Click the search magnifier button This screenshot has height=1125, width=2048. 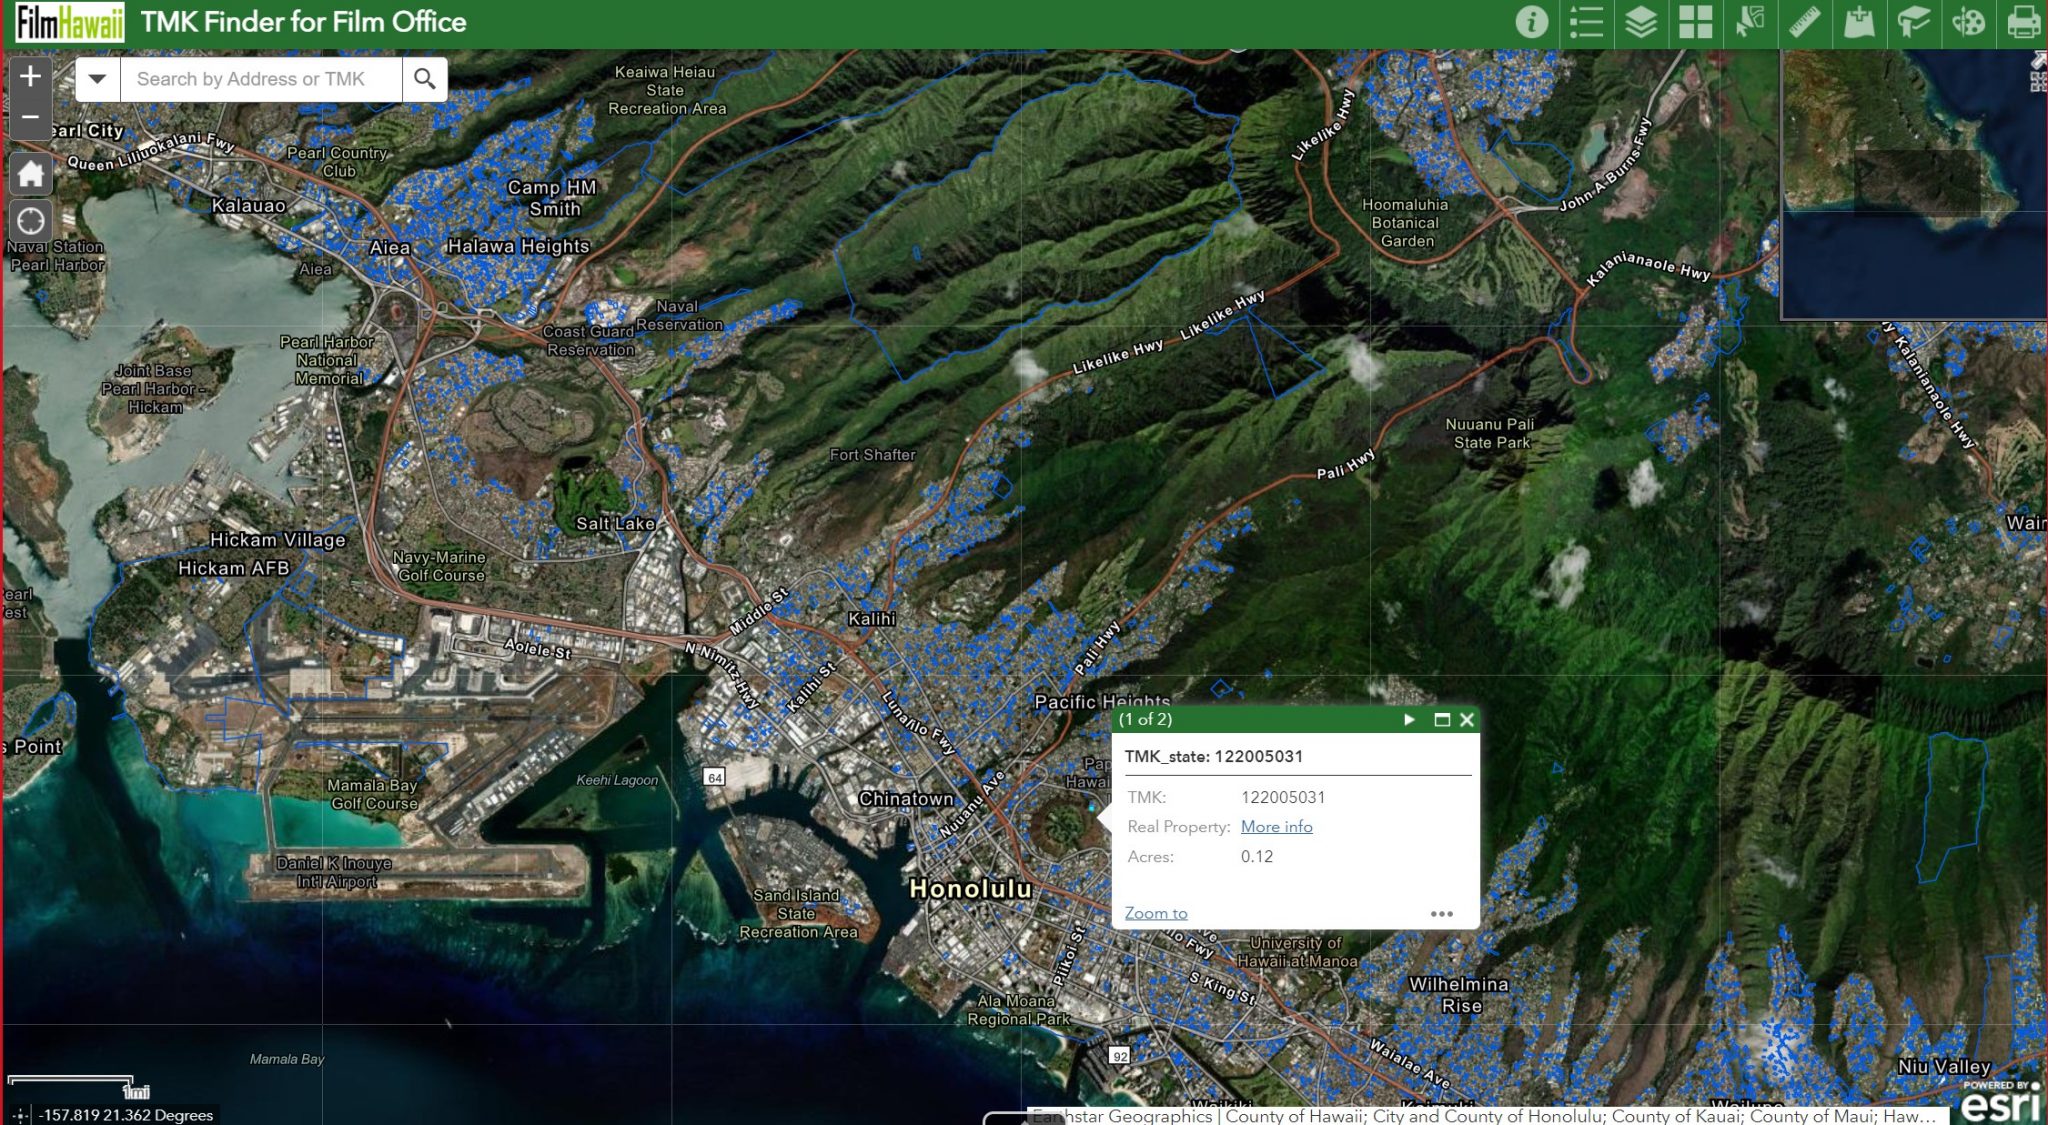[x=424, y=79]
